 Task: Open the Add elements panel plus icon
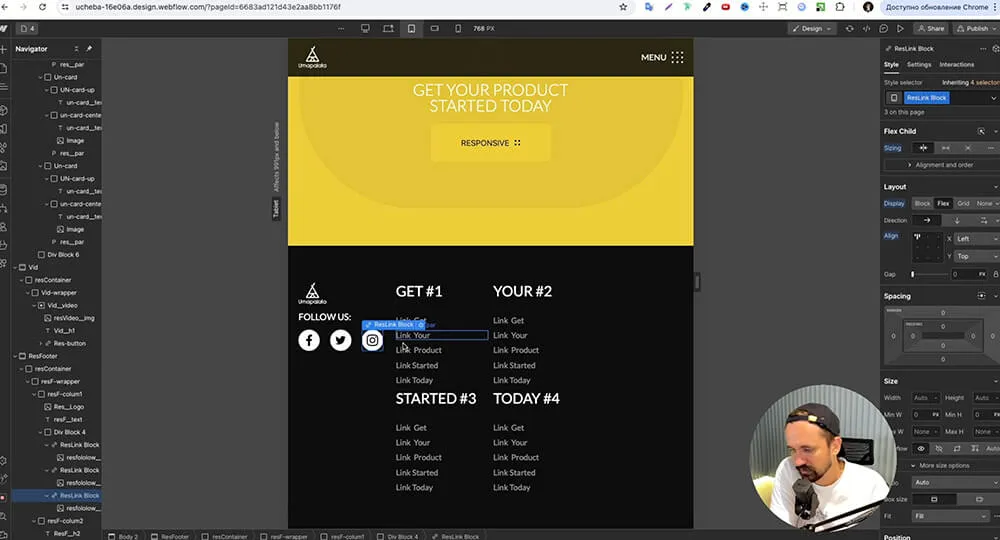click(3, 49)
